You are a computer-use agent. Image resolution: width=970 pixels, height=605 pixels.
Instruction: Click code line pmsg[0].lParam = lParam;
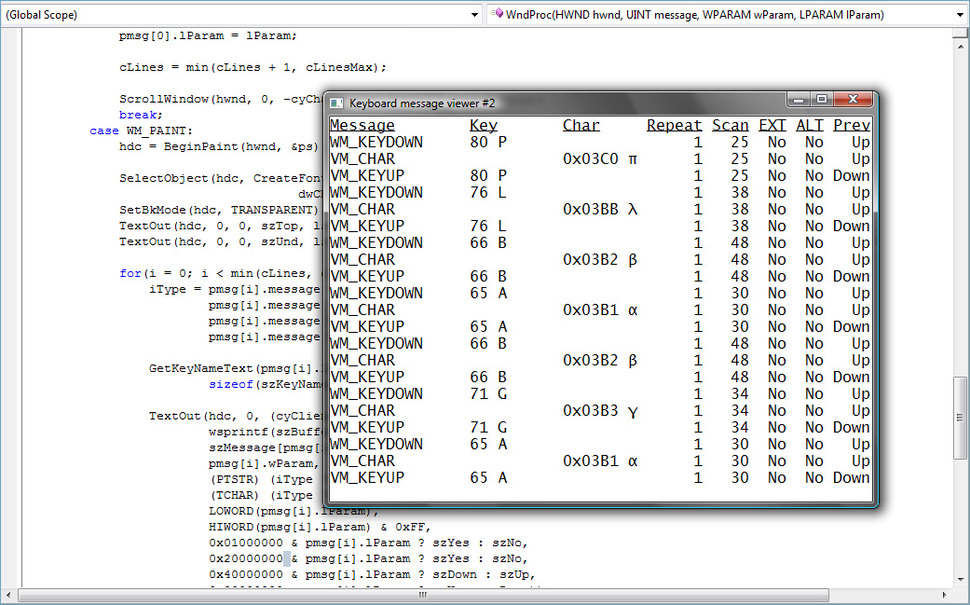click(x=208, y=36)
